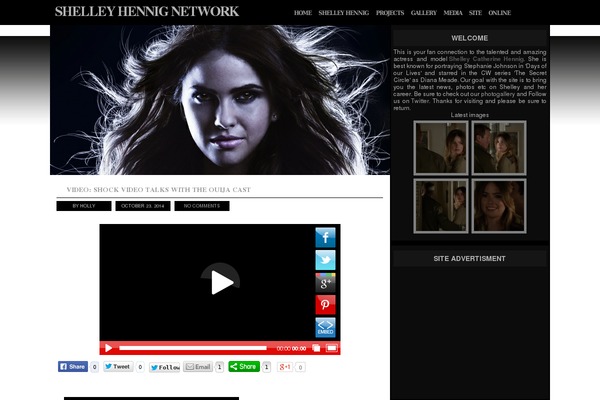The width and height of the screenshot is (600, 400).
Task: Open the GALLERY menu item
Action: coord(424,13)
